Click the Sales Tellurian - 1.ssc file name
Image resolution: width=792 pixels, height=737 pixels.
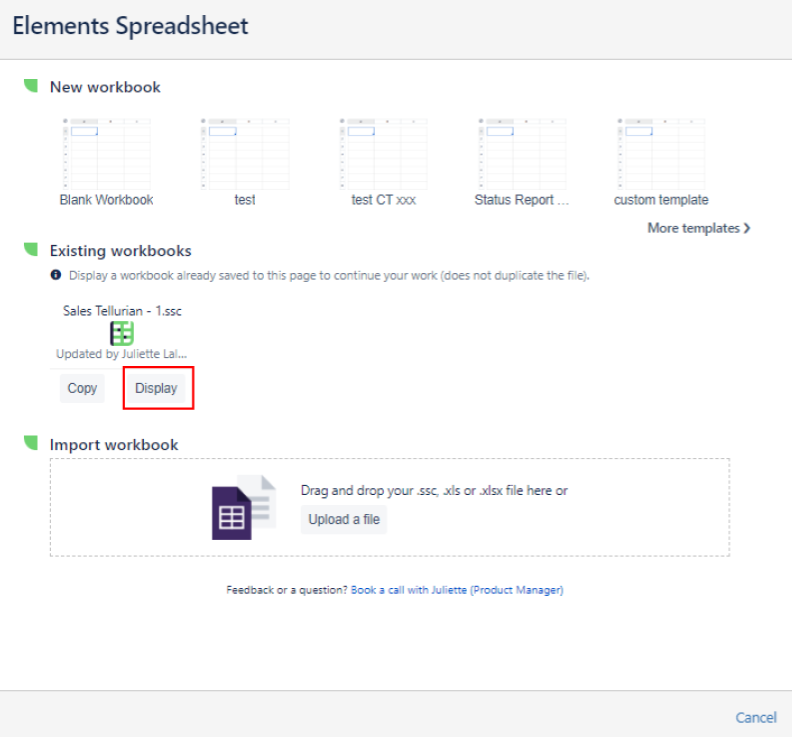click(x=122, y=311)
